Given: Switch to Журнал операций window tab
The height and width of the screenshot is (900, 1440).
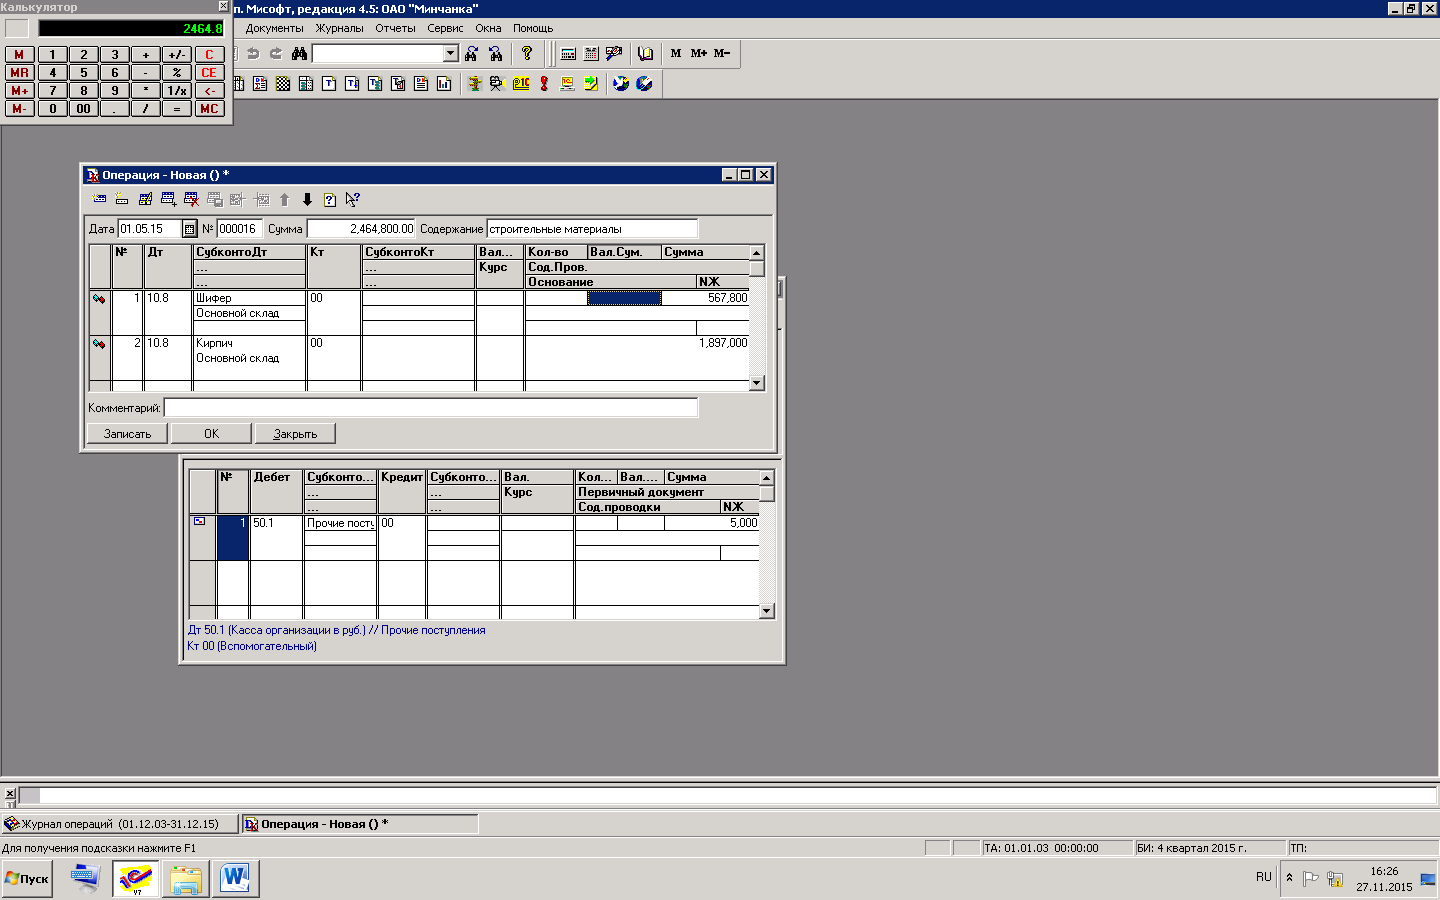Looking at the screenshot, I should 119,824.
